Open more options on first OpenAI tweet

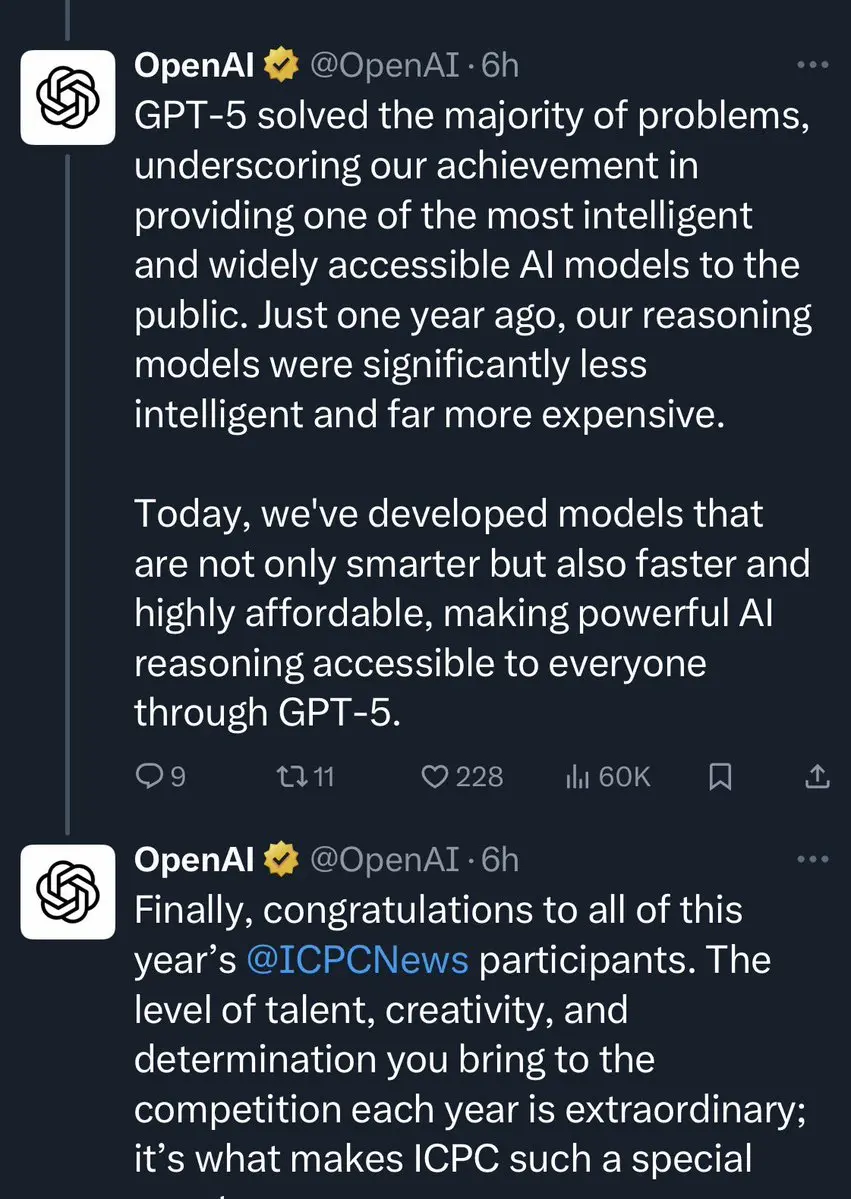(x=813, y=65)
